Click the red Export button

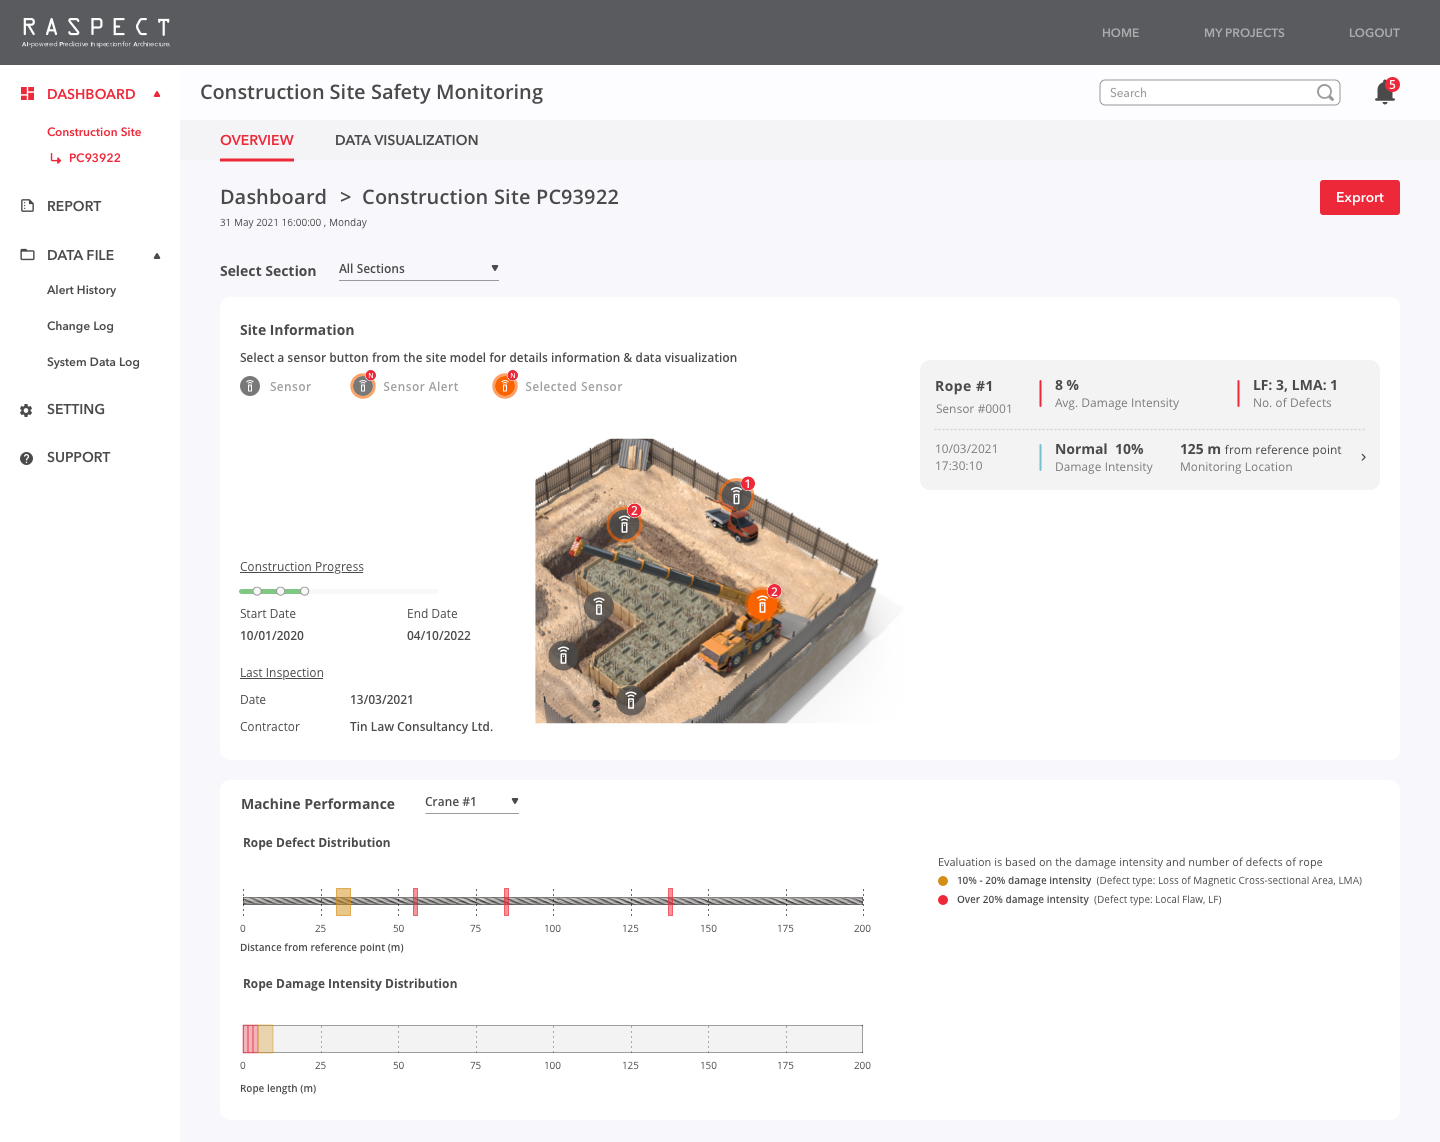click(x=1359, y=197)
